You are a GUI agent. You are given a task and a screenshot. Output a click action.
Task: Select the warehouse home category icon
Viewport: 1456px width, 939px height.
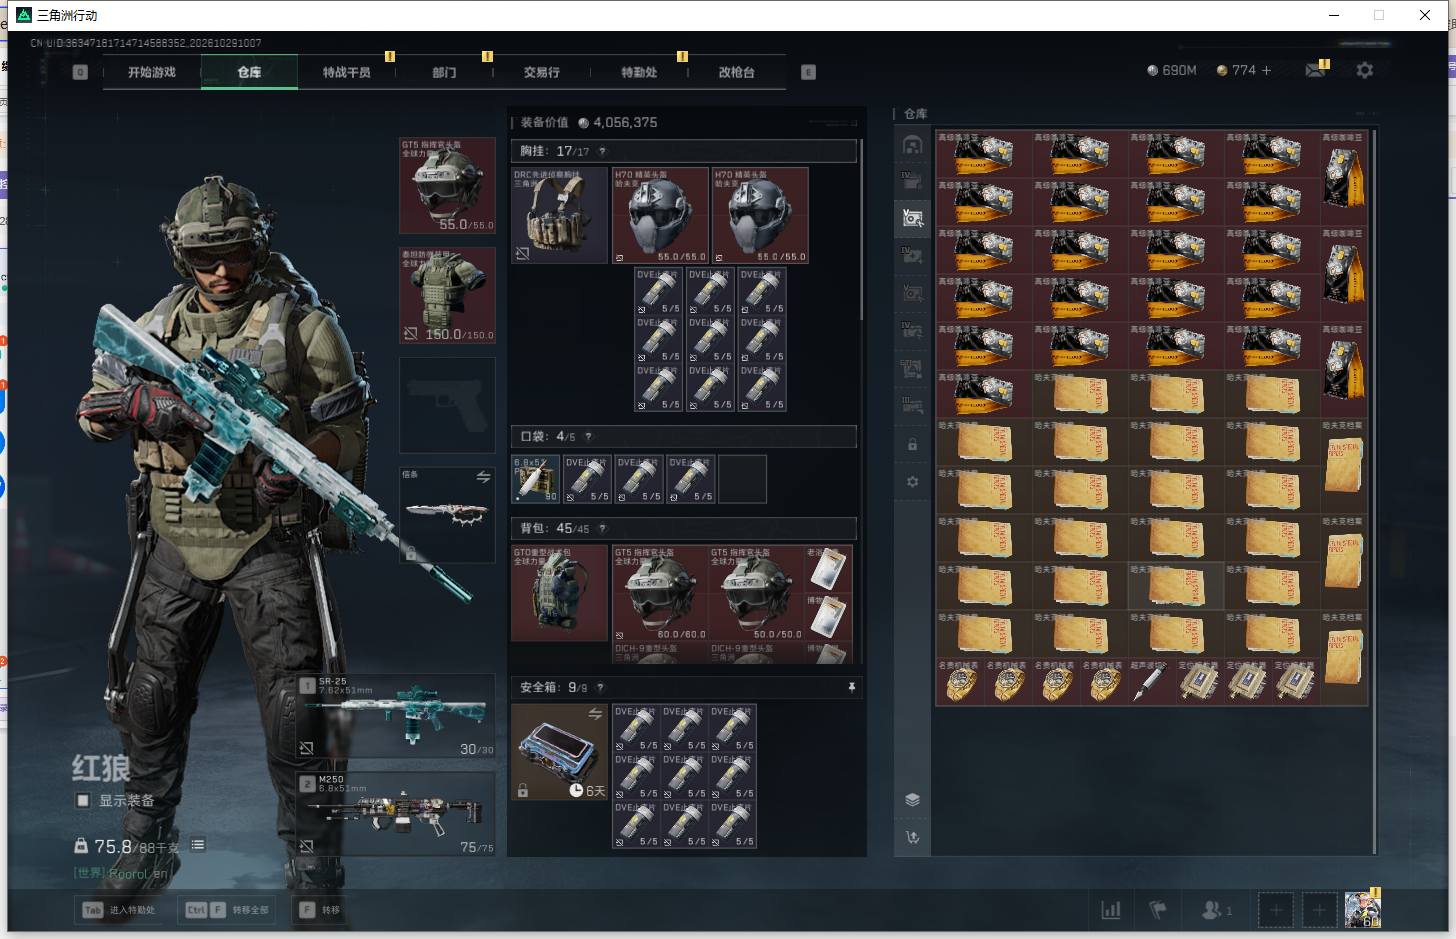click(912, 145)
